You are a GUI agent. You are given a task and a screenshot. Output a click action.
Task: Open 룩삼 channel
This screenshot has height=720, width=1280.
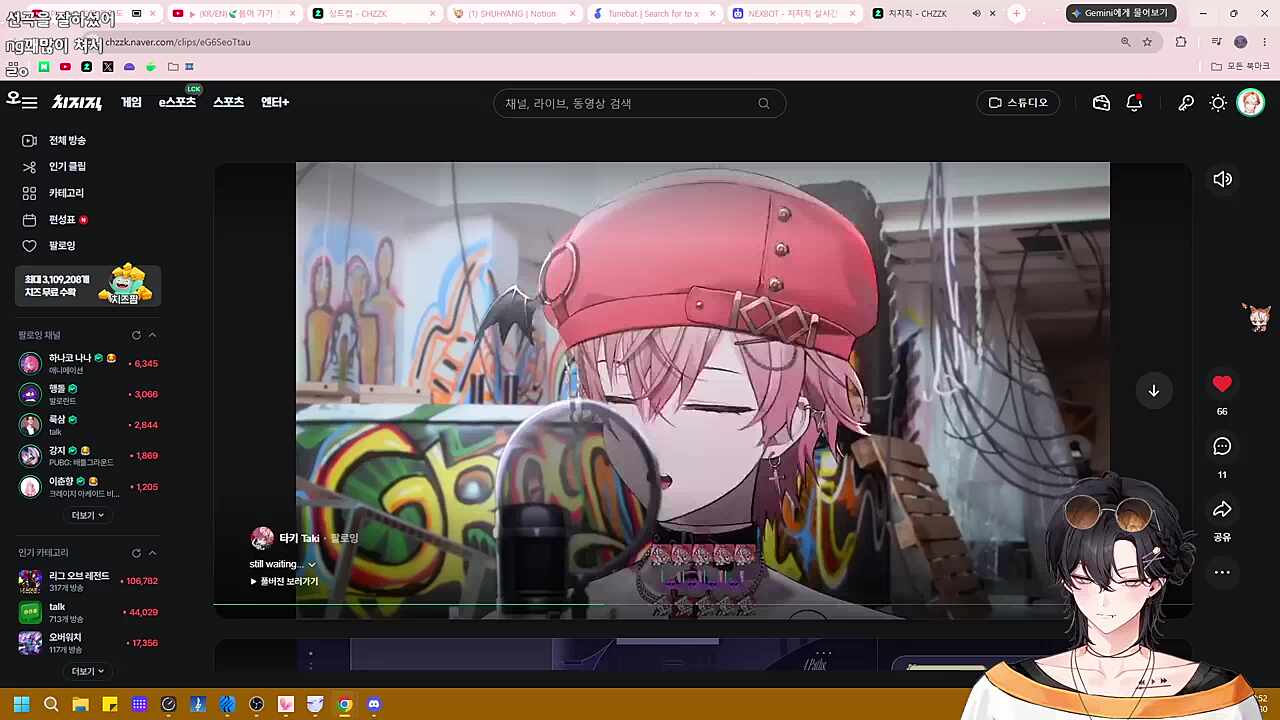pos(88,425)
